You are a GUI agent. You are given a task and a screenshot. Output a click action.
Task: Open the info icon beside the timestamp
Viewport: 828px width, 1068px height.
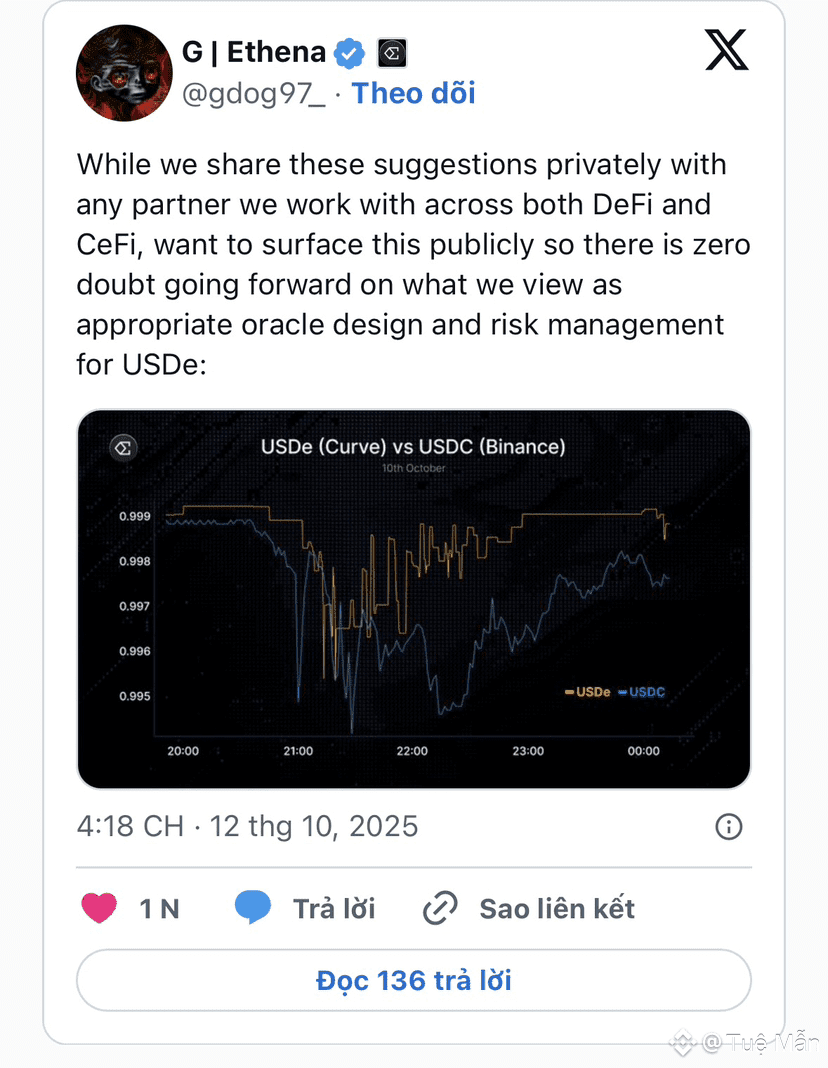tap(729, 826)
